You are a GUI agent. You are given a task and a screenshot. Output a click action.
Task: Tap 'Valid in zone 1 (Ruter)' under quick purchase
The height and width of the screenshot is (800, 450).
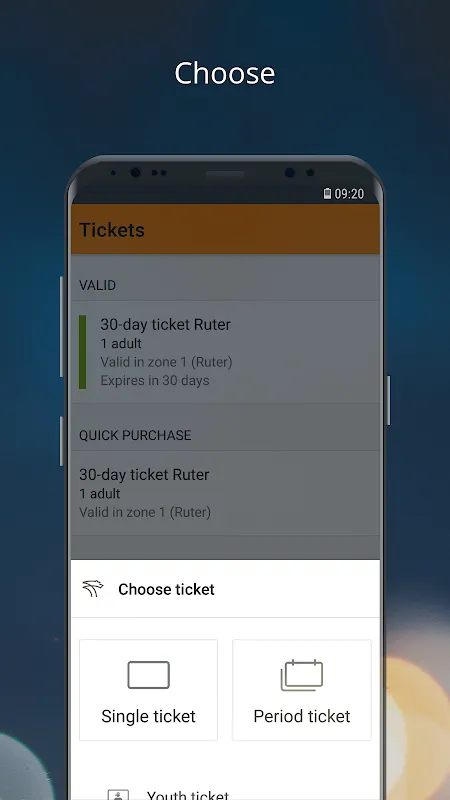(x=145, y=512)
